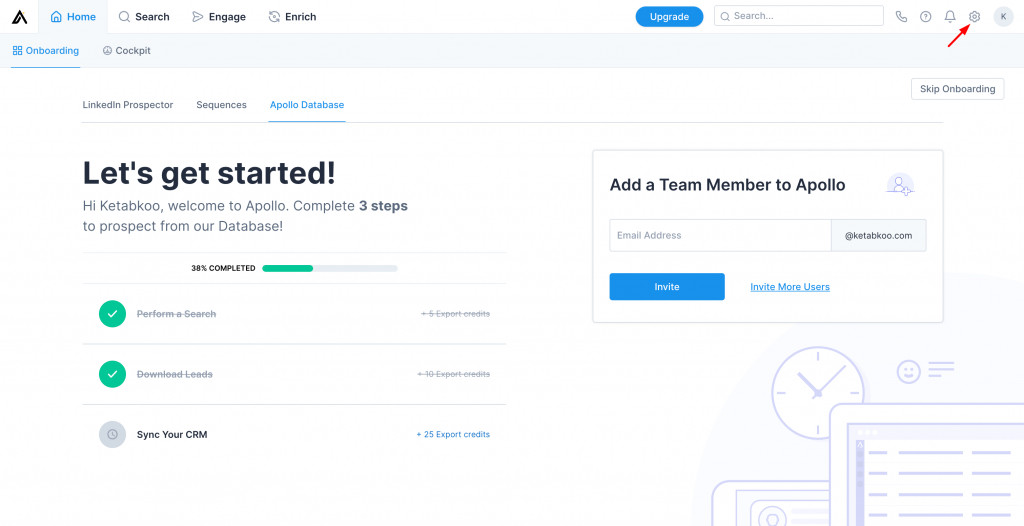
Task: Click the Upgrade button
Action: (669, 17)
